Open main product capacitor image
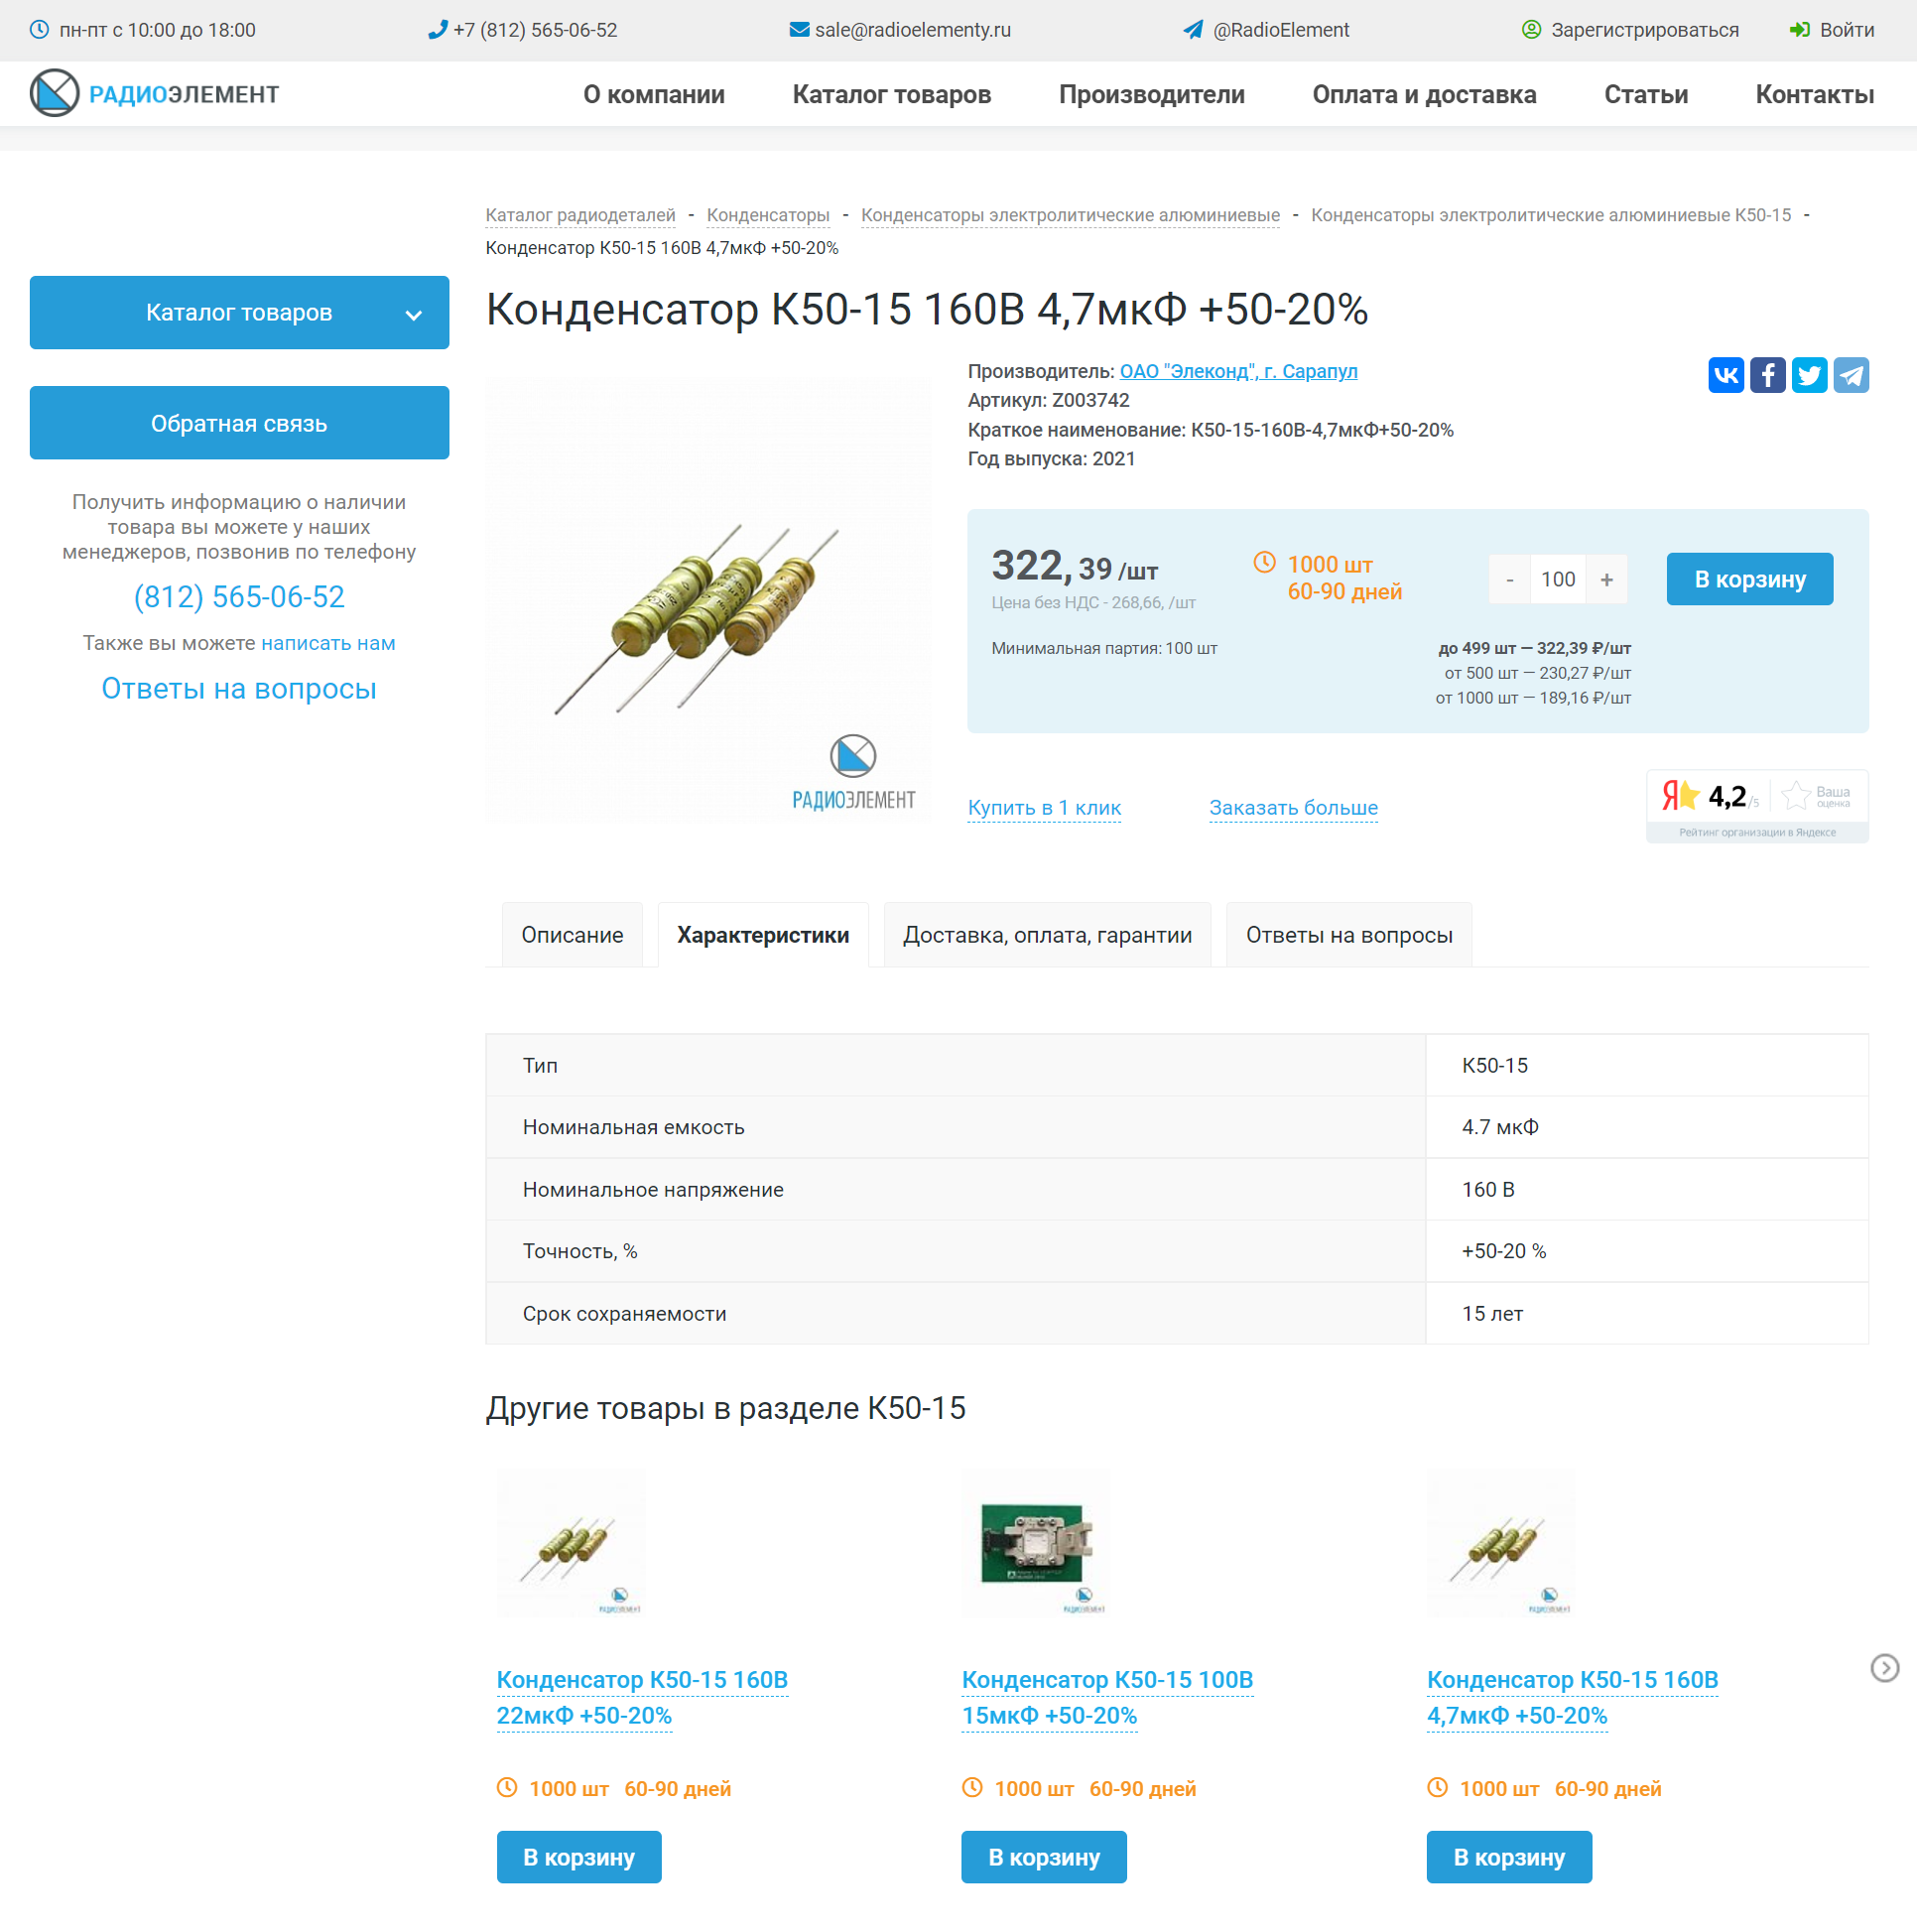 [708, 600]
